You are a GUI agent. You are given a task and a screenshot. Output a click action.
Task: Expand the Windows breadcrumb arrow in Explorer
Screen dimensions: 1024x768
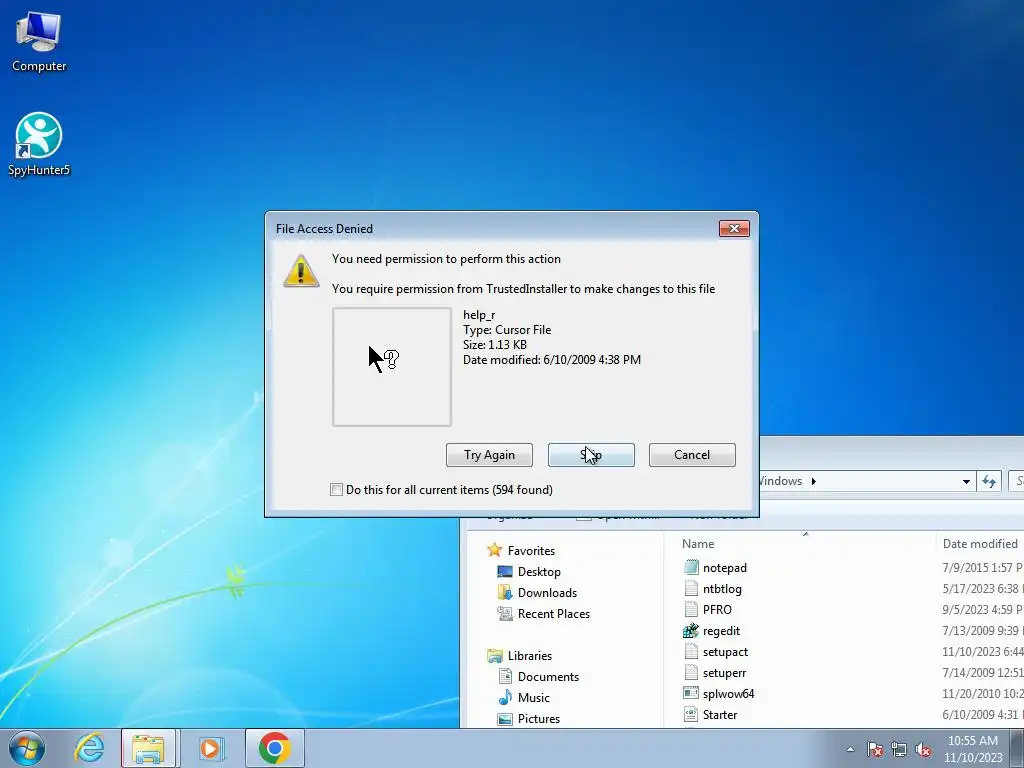click(814, 481)
